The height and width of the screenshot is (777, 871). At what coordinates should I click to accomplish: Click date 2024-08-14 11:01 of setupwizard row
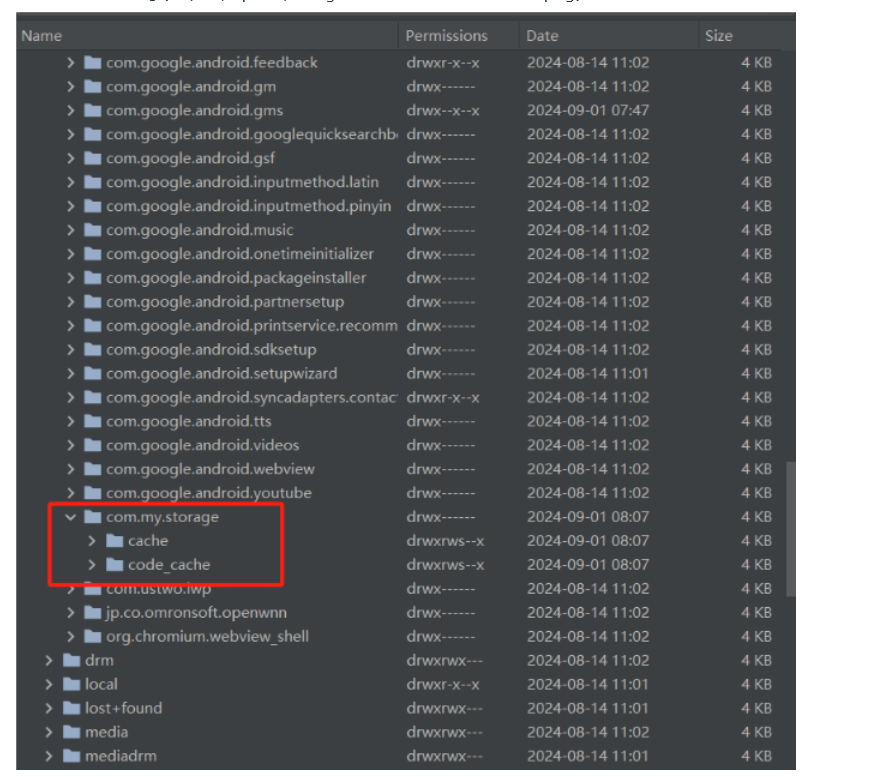[588, 373]
